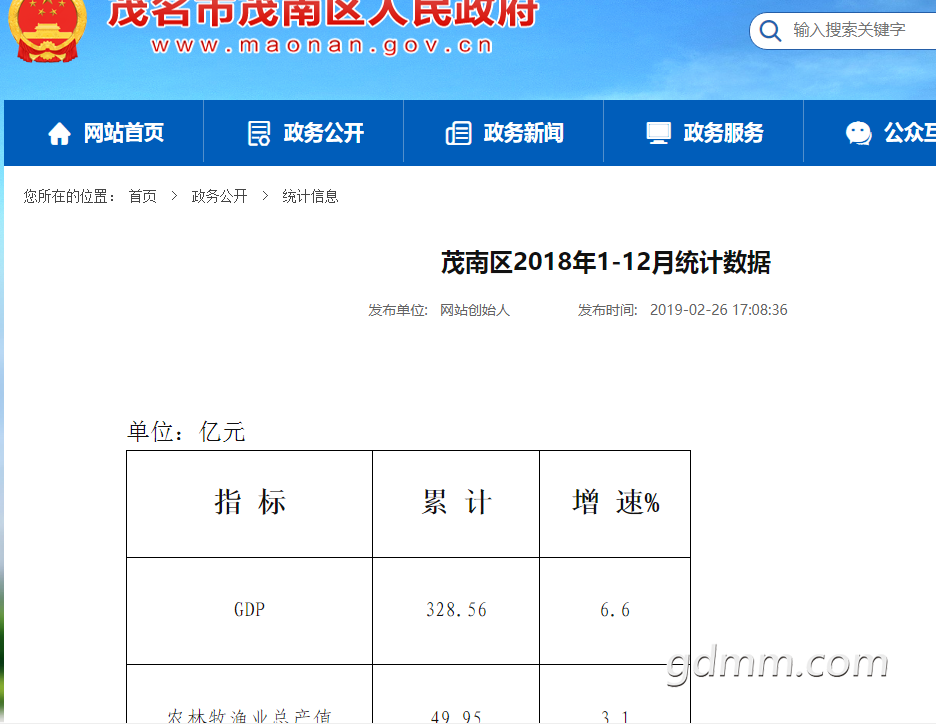Open the 政务新闻 navigation menu item
936x726 pixels.
523,133
